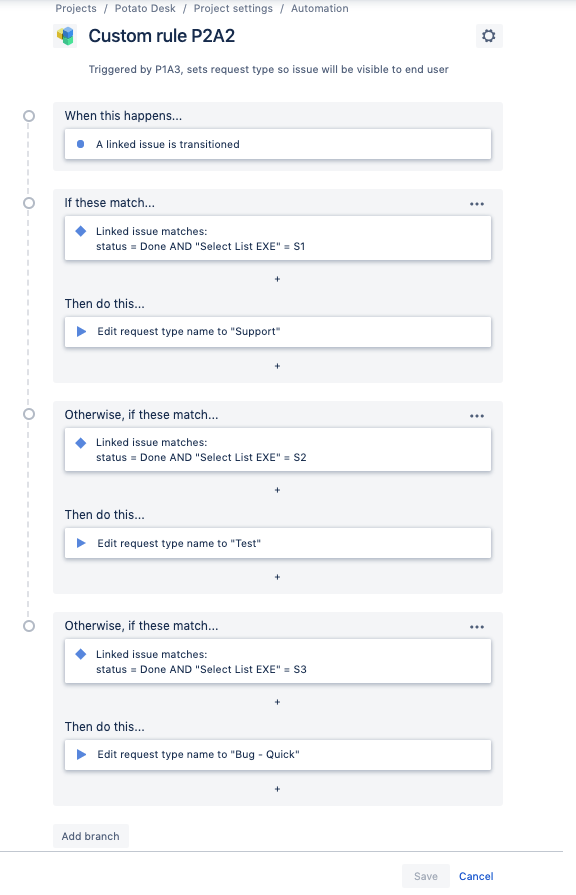Screen dimensions: 576x895
Task: Click the action icon on "Edit request type name to Test"
Action: pos(81,543)
